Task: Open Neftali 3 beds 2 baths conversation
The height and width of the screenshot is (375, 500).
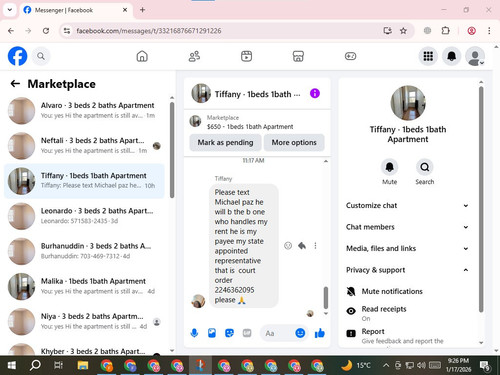Action: pos(84,146)
